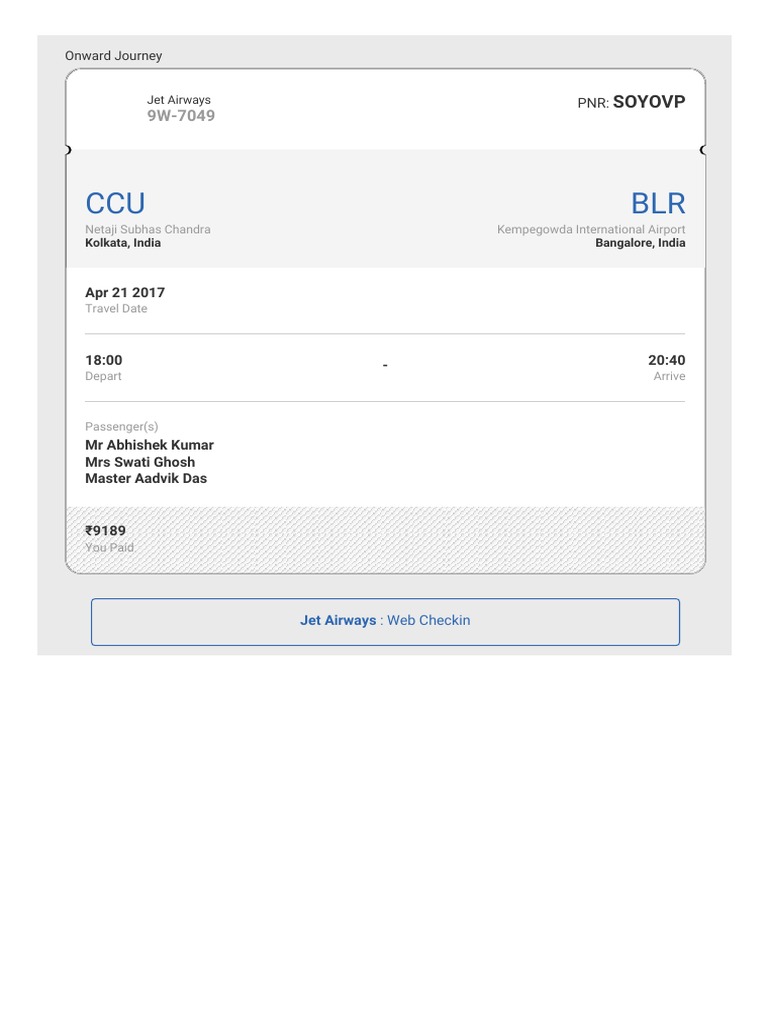Select the Jet Airways airline name

[x=179, y=100]
